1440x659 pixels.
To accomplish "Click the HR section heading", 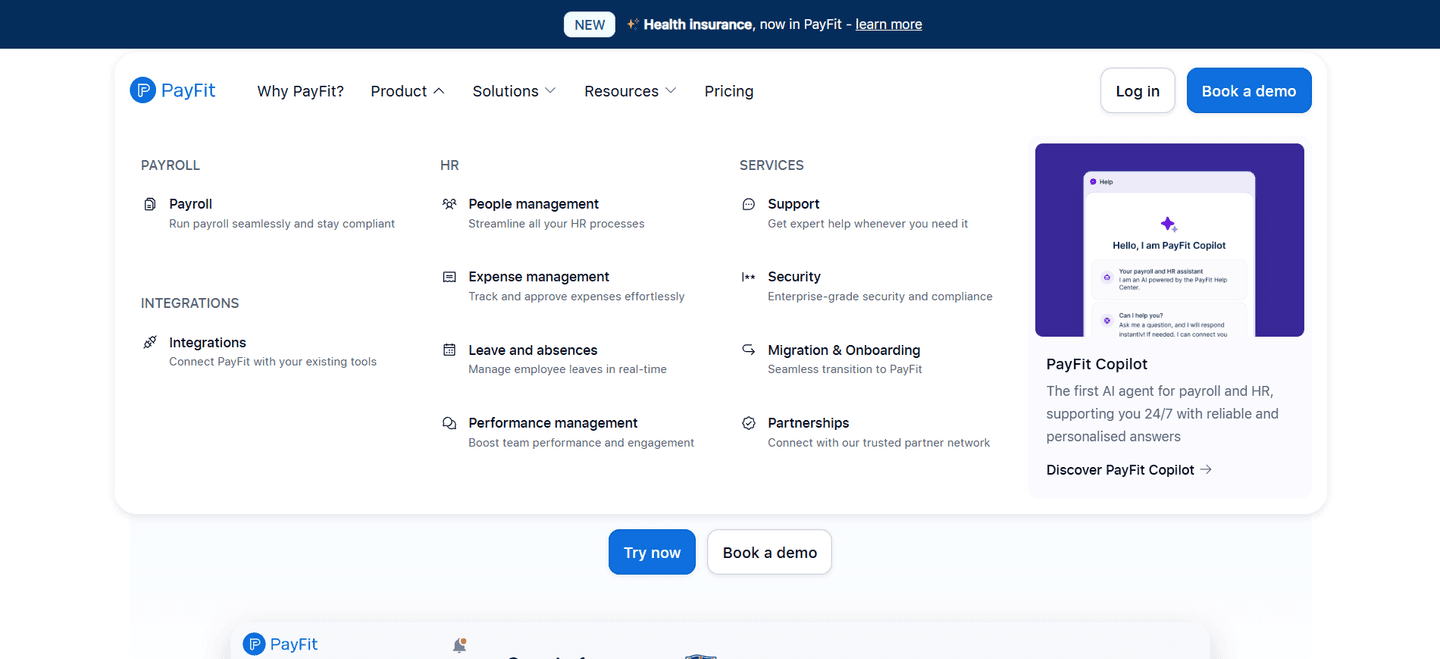I will [449, 165].
